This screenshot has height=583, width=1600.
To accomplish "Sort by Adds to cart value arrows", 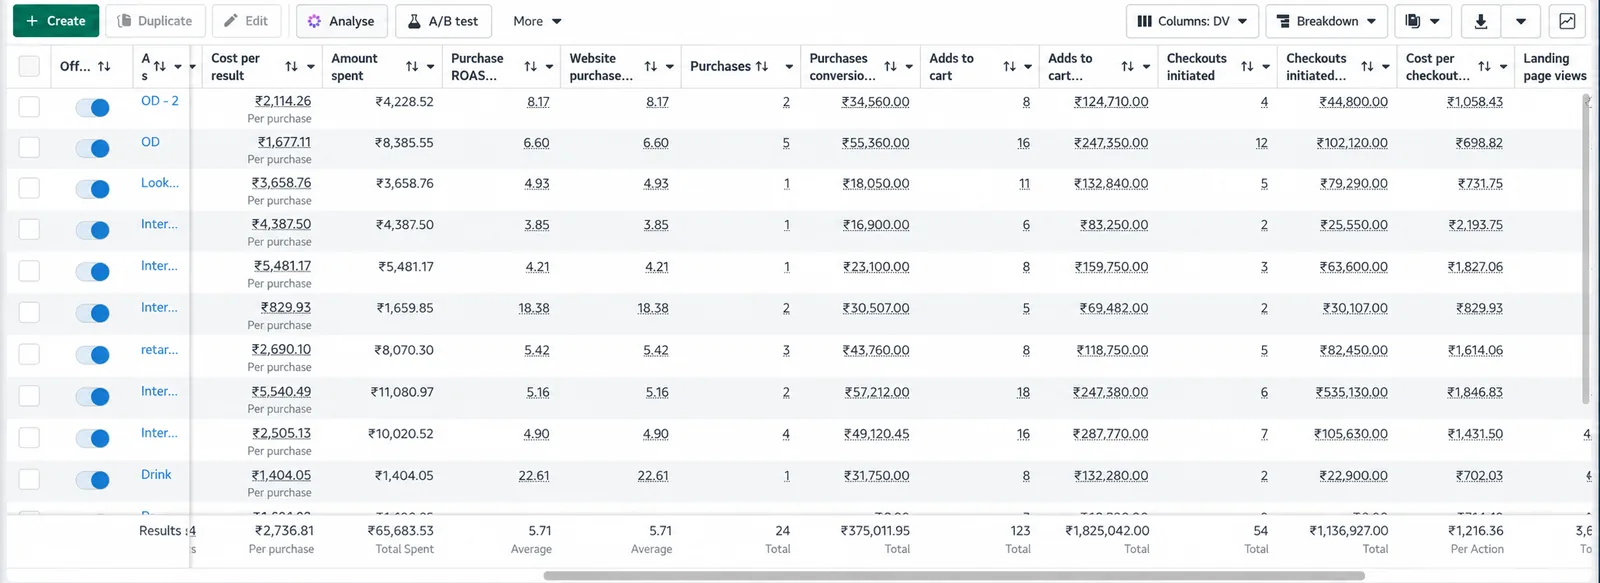I will coord(1128,66).
